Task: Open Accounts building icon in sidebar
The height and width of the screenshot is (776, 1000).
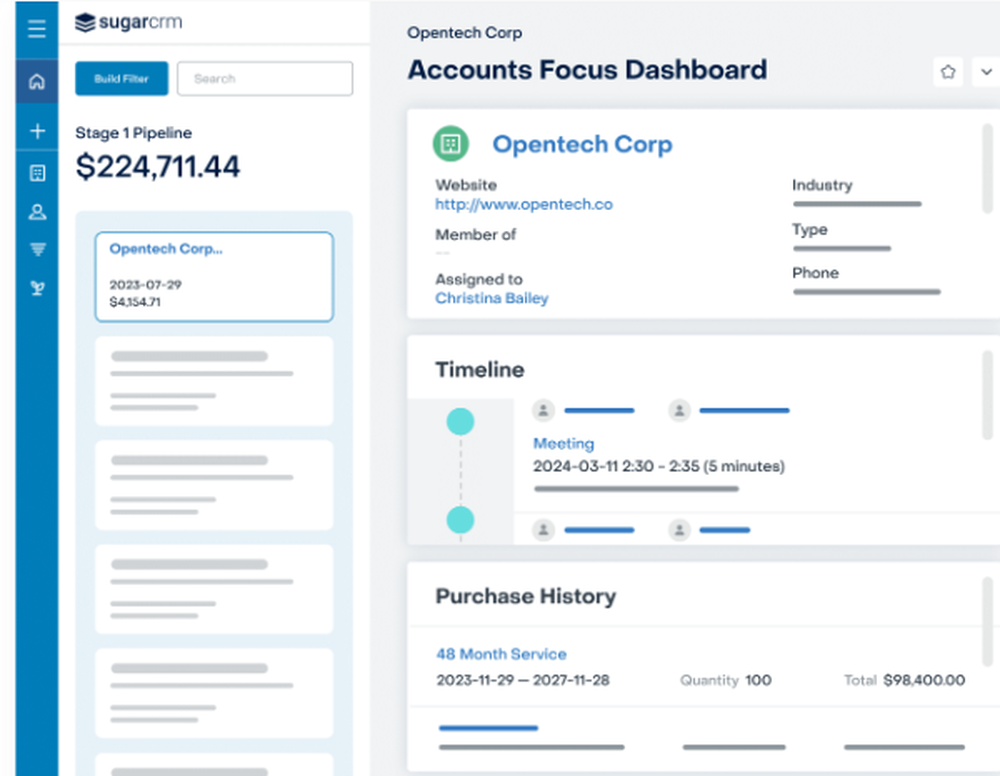Action: (37, 173)
